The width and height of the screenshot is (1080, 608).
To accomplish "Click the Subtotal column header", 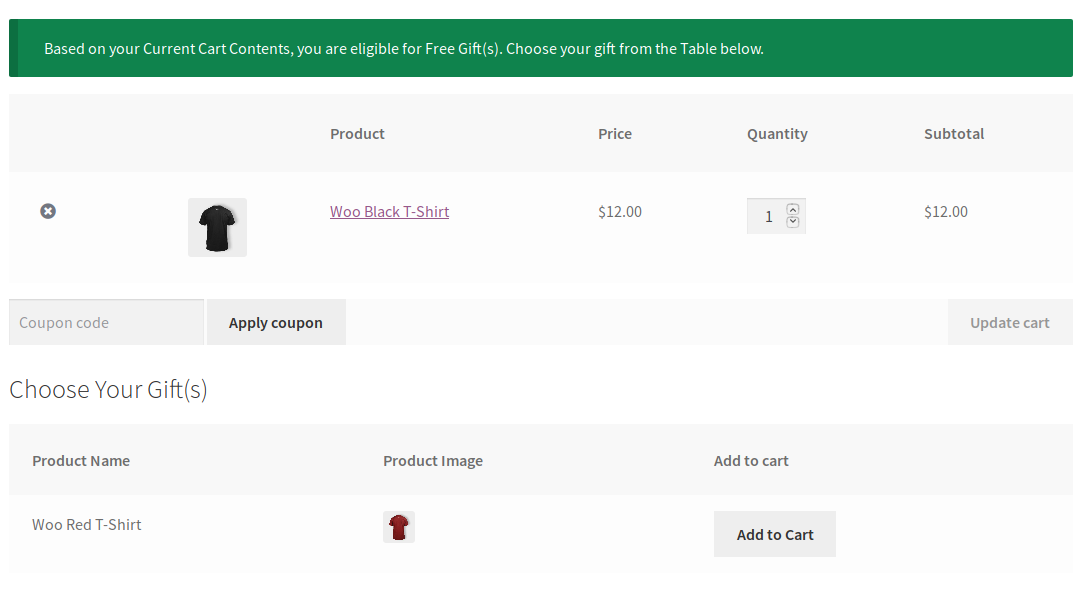I will 954,134.
